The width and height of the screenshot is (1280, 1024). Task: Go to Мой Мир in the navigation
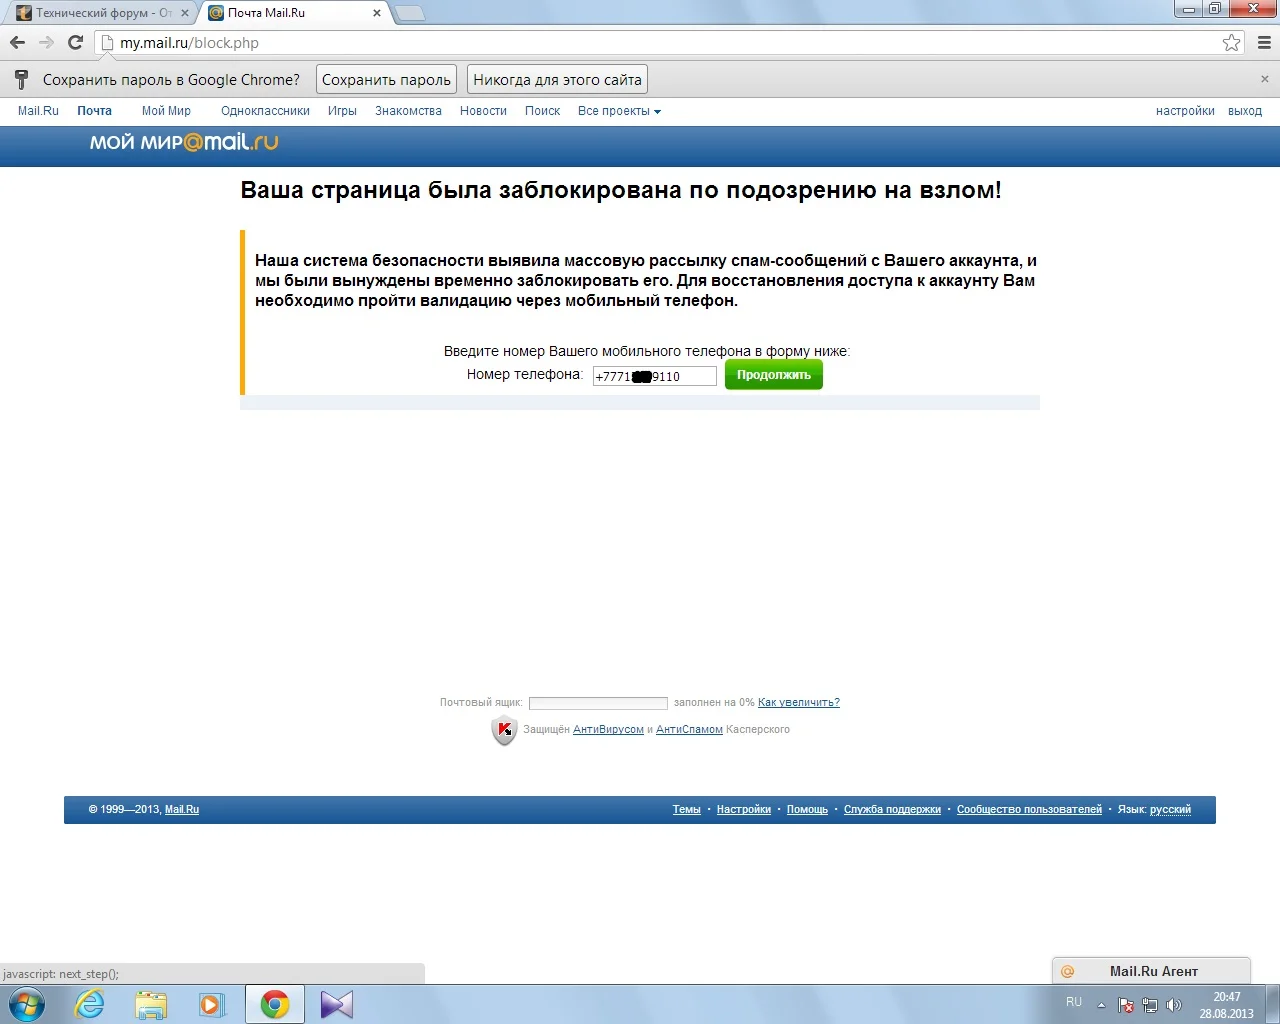click(166, 111)
